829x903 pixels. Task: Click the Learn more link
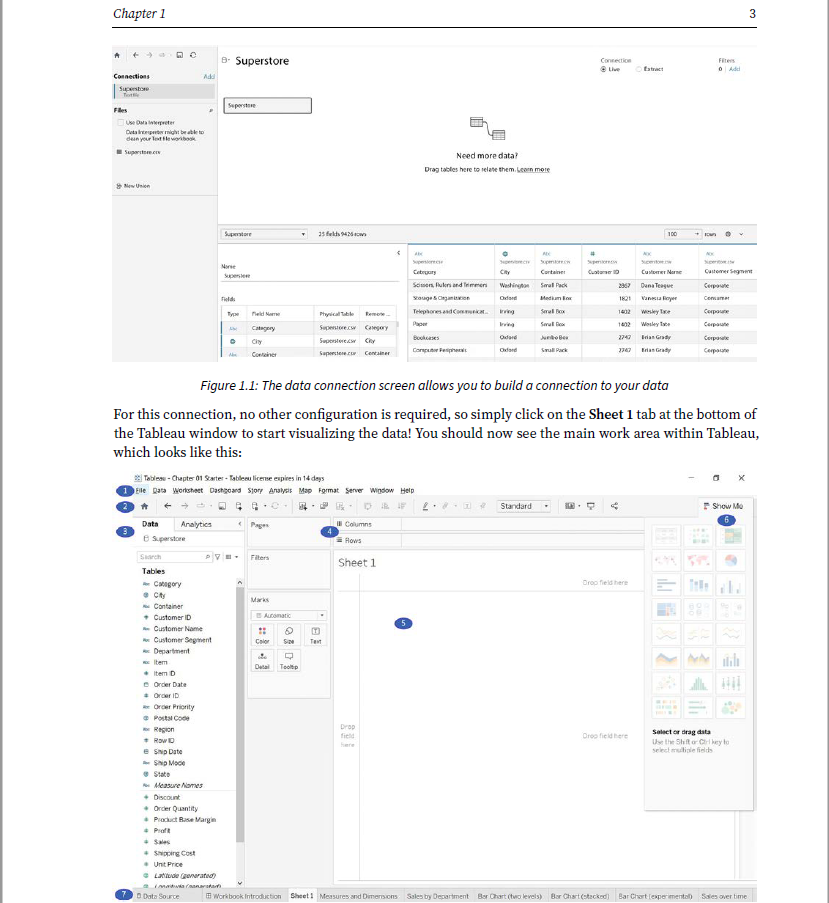[533, 169]
